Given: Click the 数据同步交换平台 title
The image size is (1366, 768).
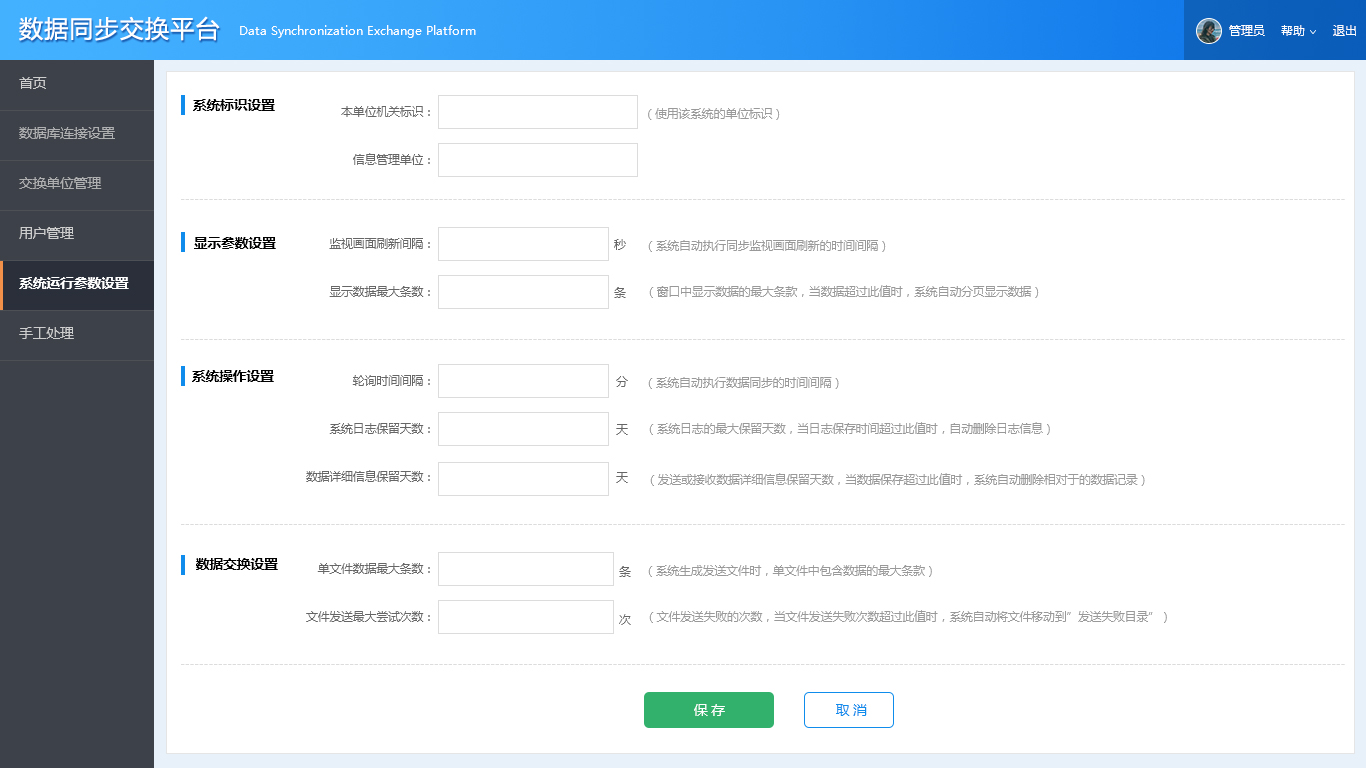Looking at the screenshot, I should (119, 30).
